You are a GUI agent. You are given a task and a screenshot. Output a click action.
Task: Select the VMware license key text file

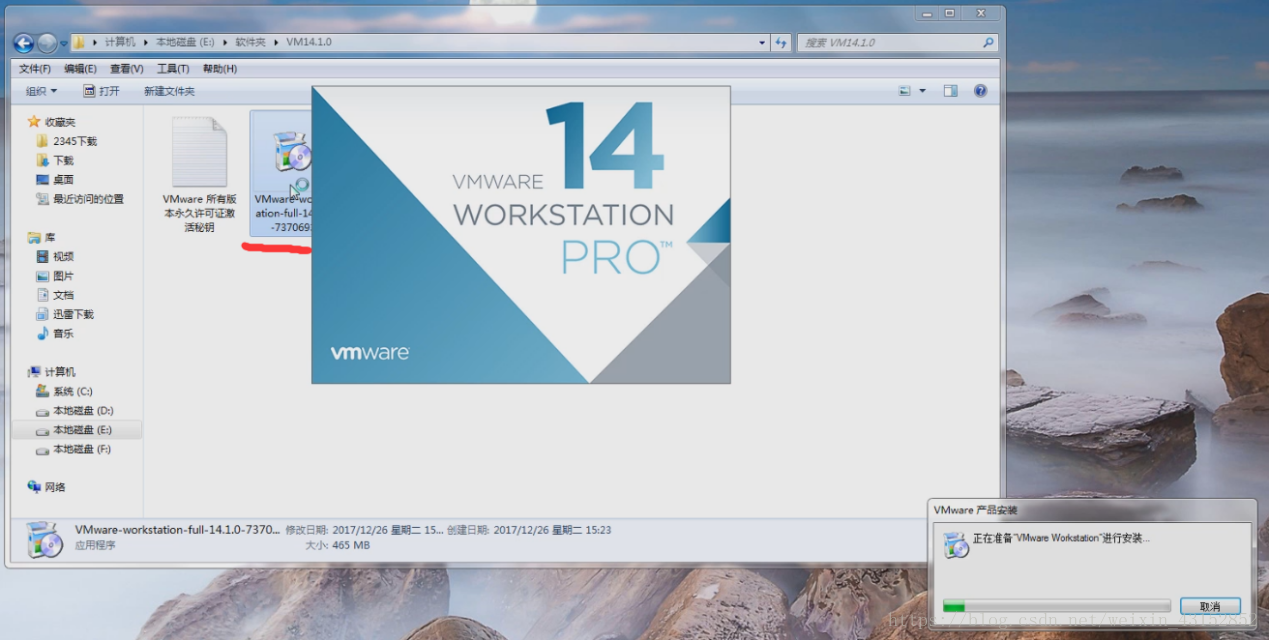click(x=199, y=175)
